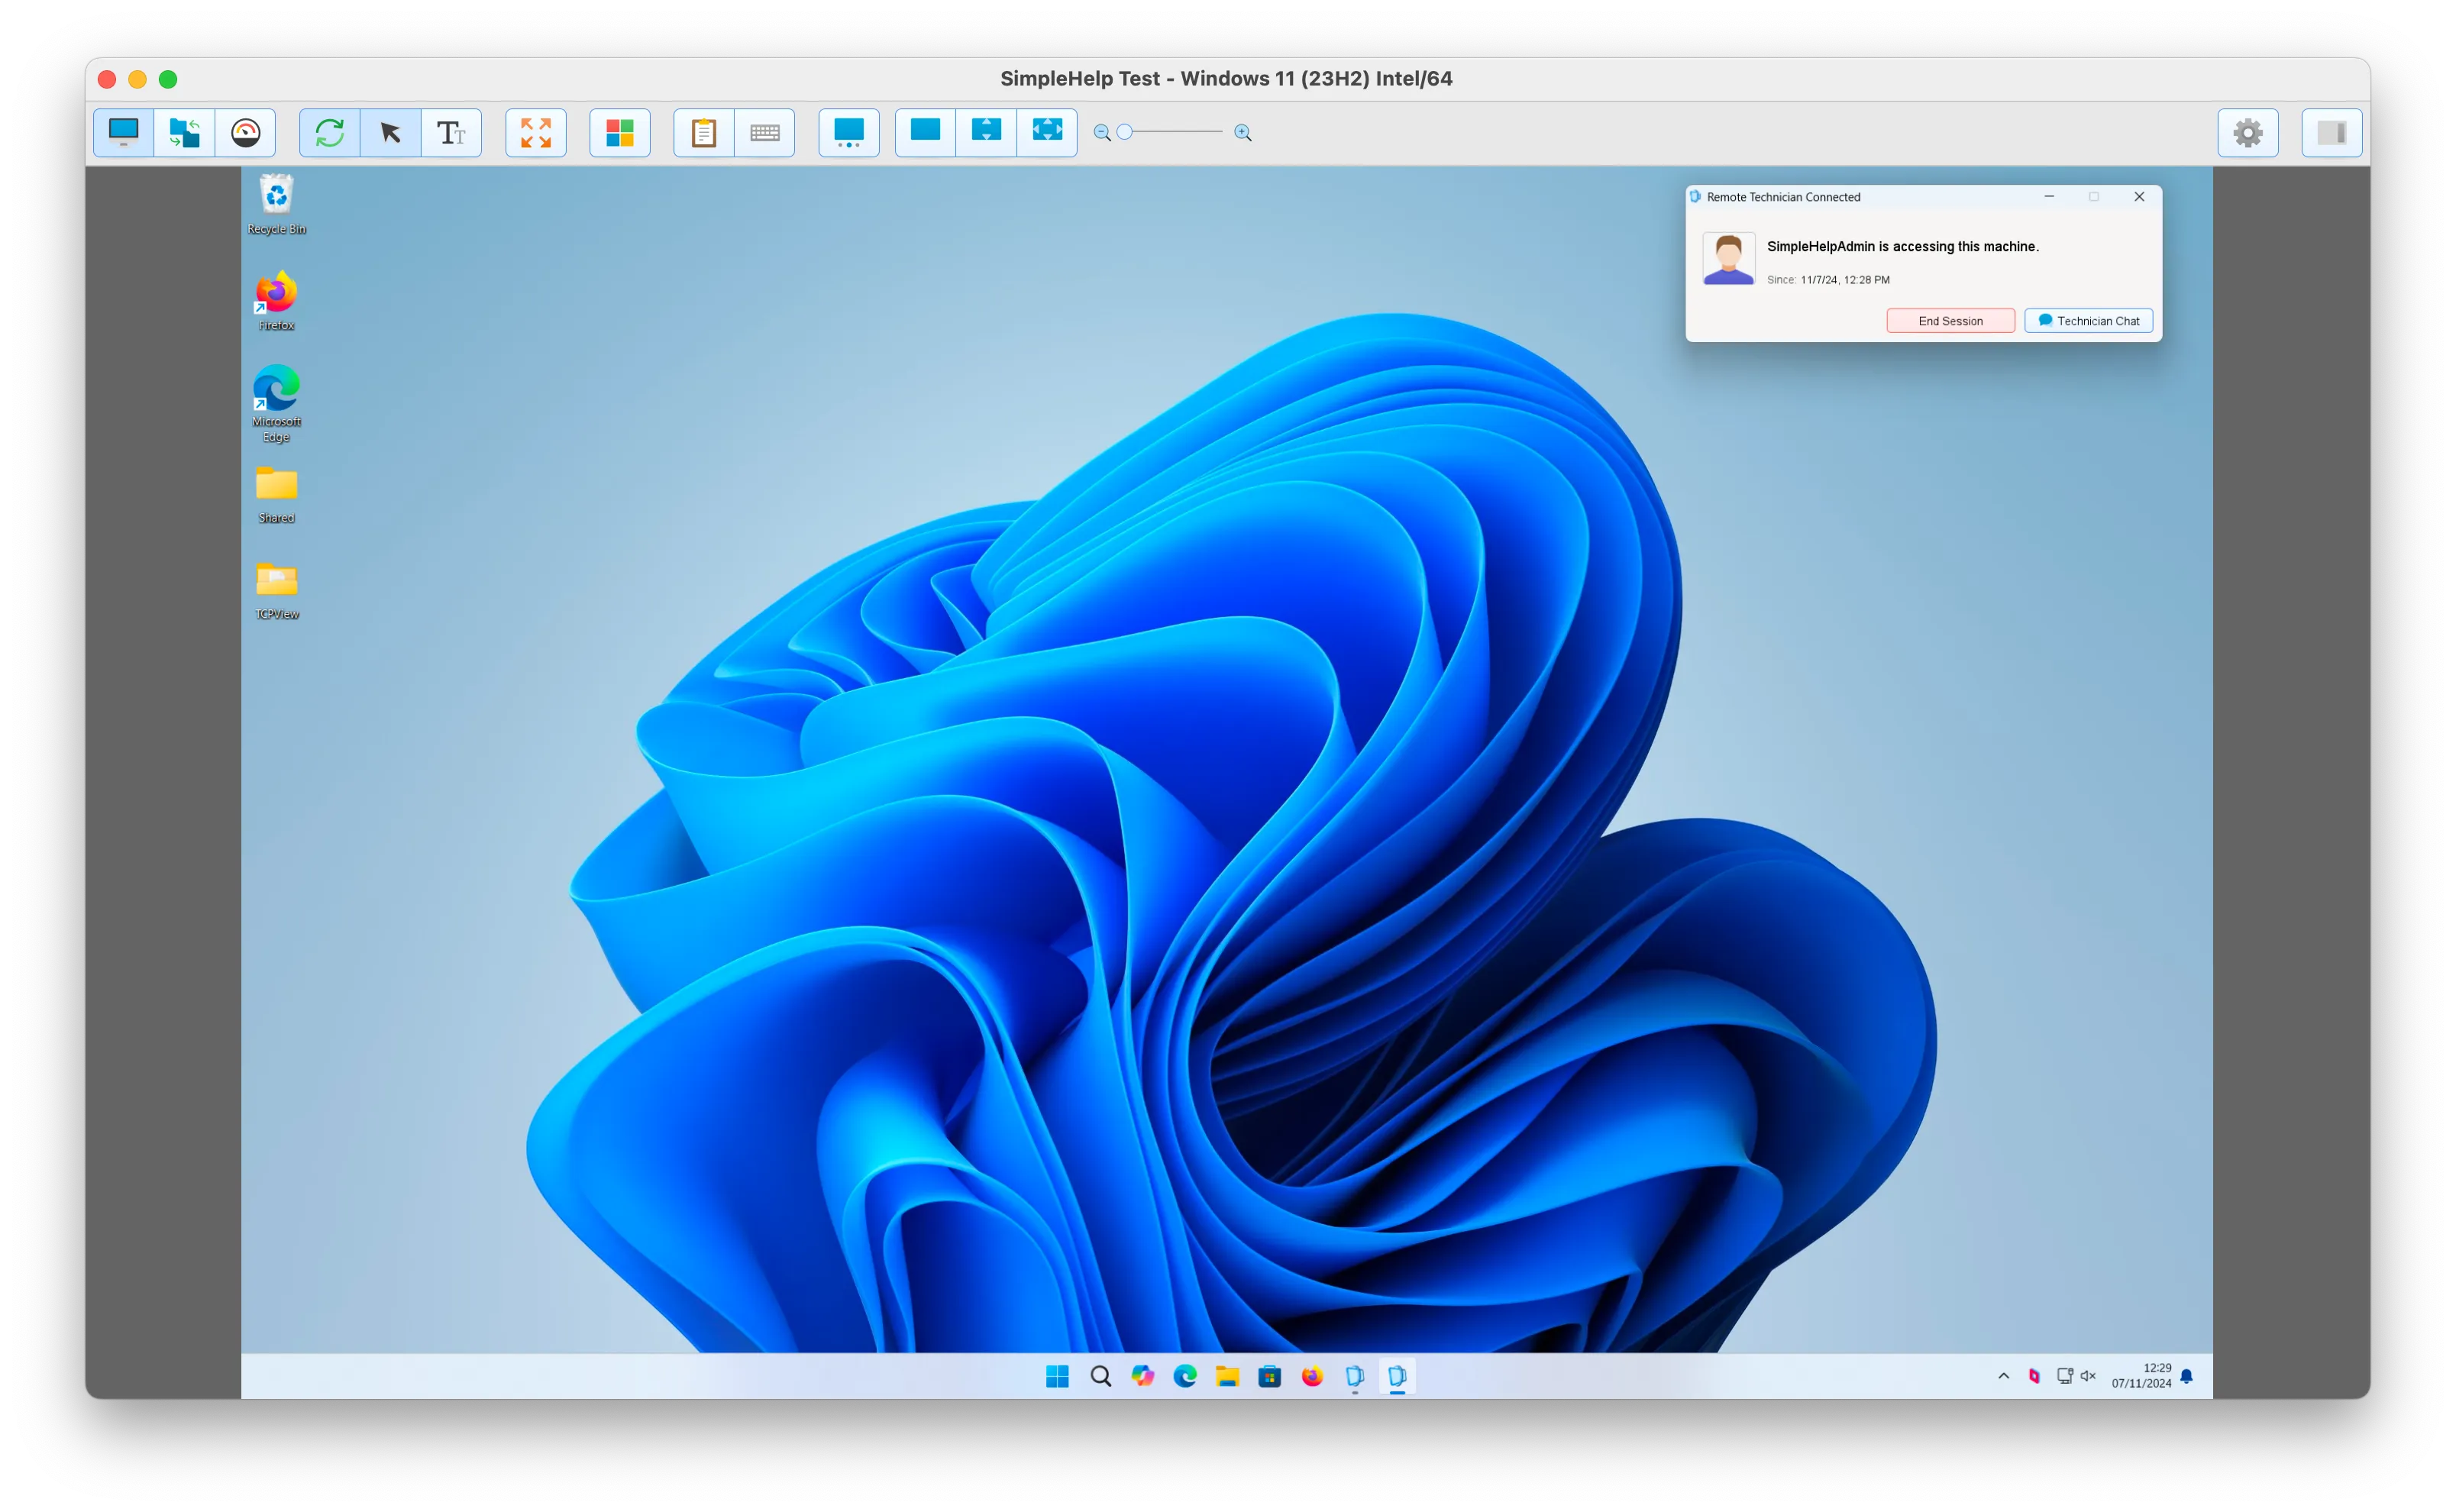2456x1512 pixels.
Task: Toggle the green refresh sync button
Action: coord(330,132)
